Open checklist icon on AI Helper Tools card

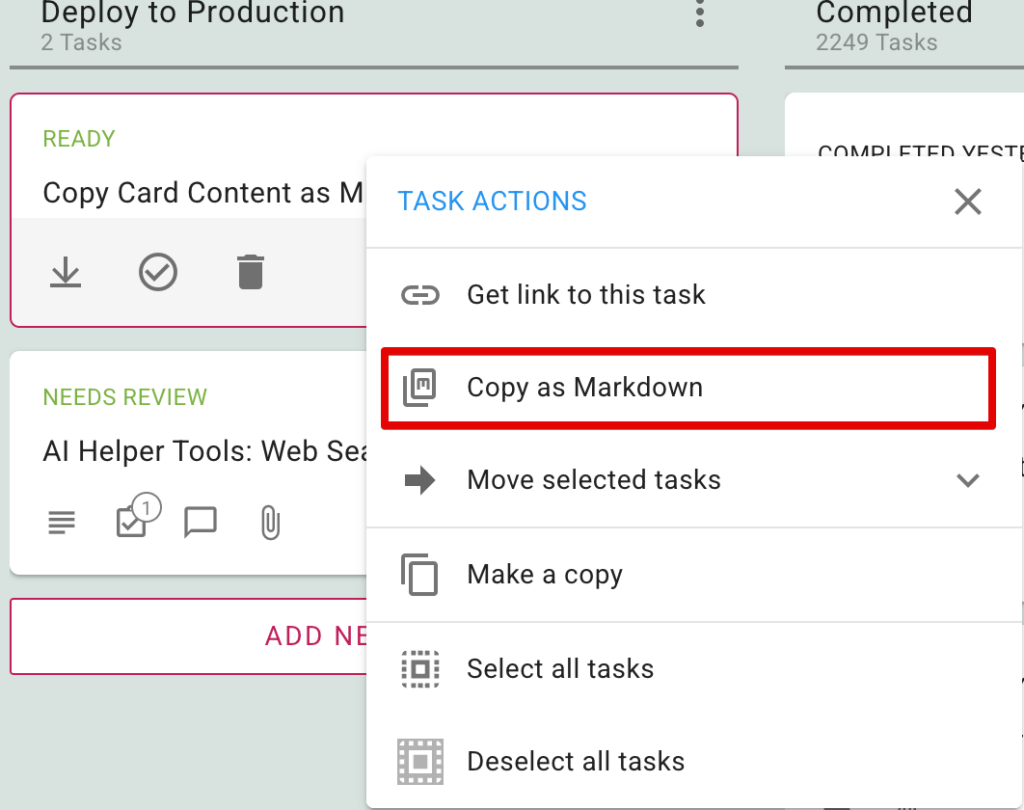point(138,516)
